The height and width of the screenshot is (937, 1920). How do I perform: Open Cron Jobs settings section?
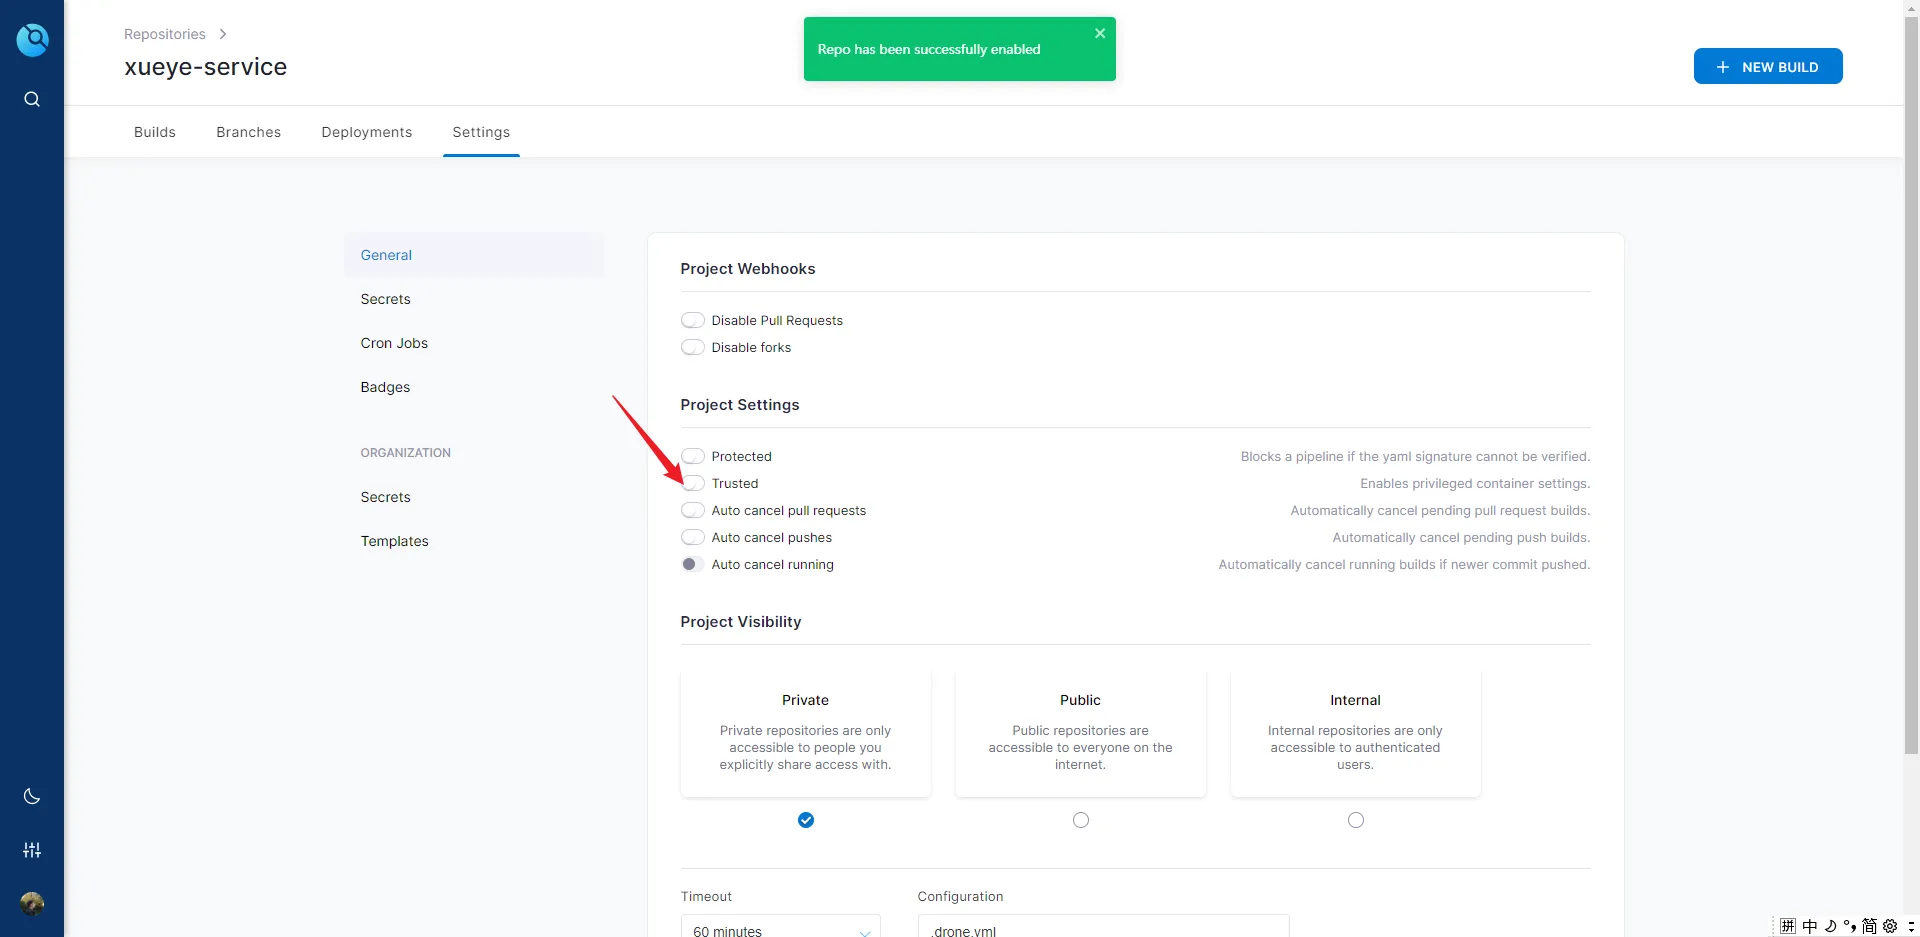[x=394, y=343]
